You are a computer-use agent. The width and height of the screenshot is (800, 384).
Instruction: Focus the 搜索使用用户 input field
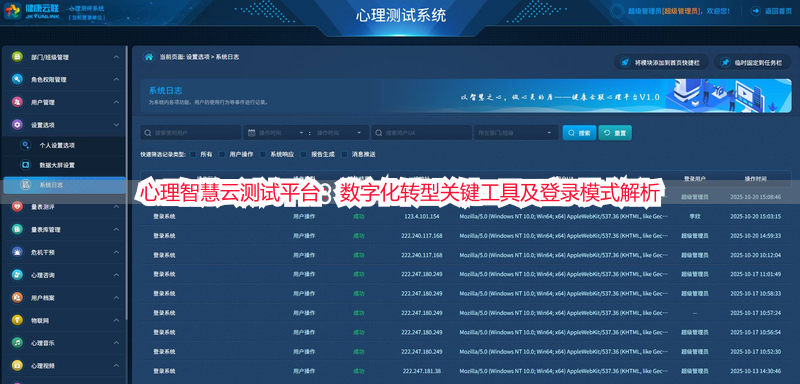click(x=191, y=133)
